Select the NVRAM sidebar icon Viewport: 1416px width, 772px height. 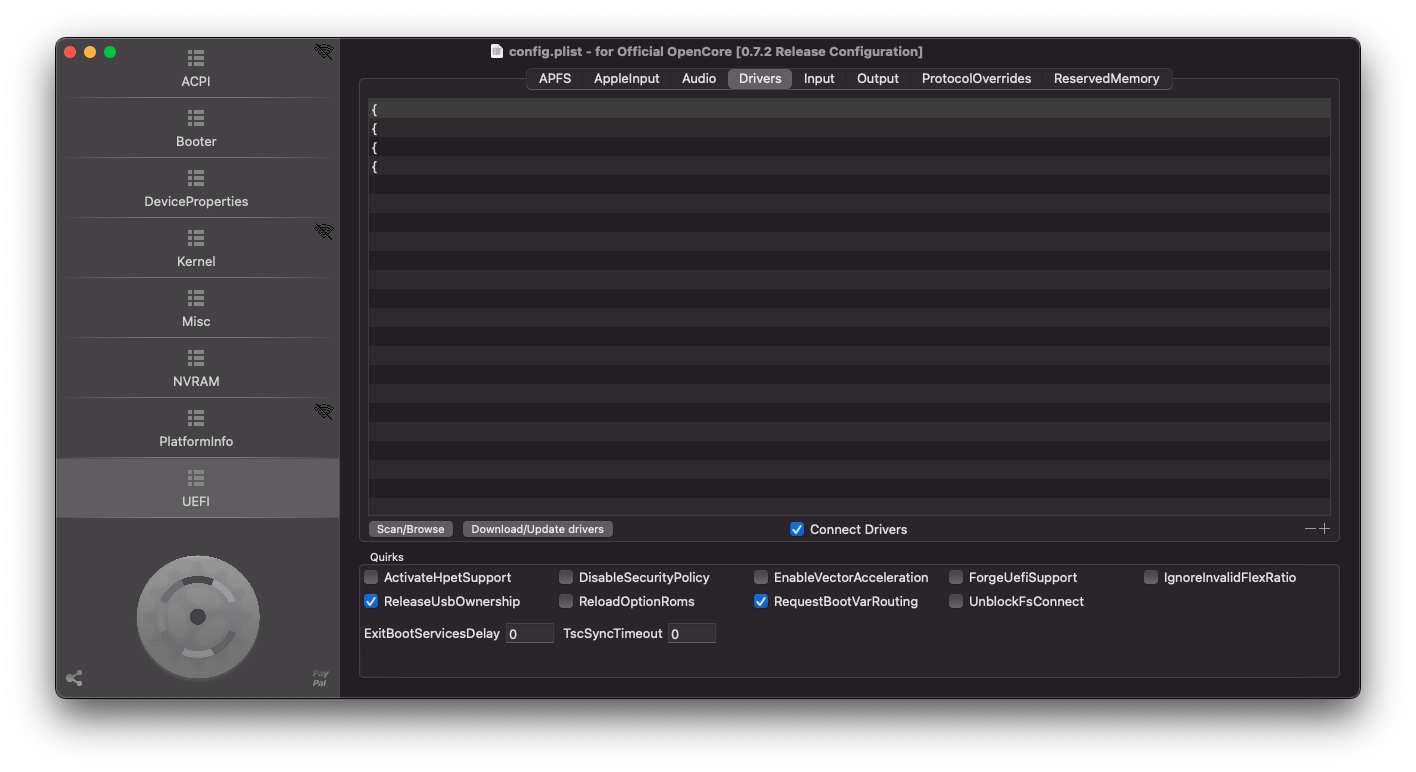196,359
